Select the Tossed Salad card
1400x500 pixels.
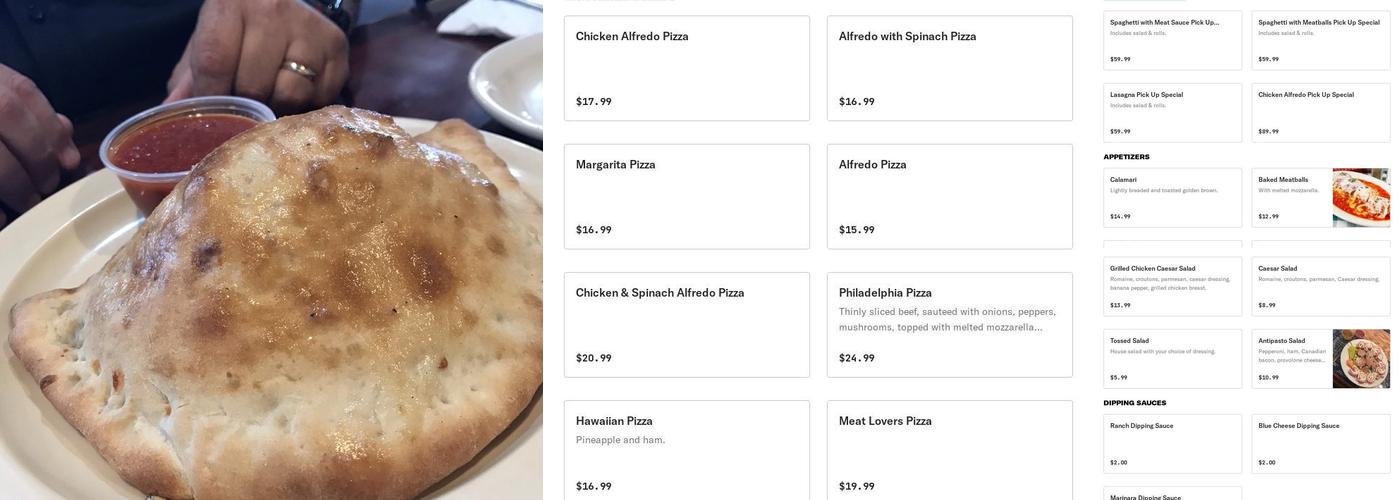click(1172, 358)
